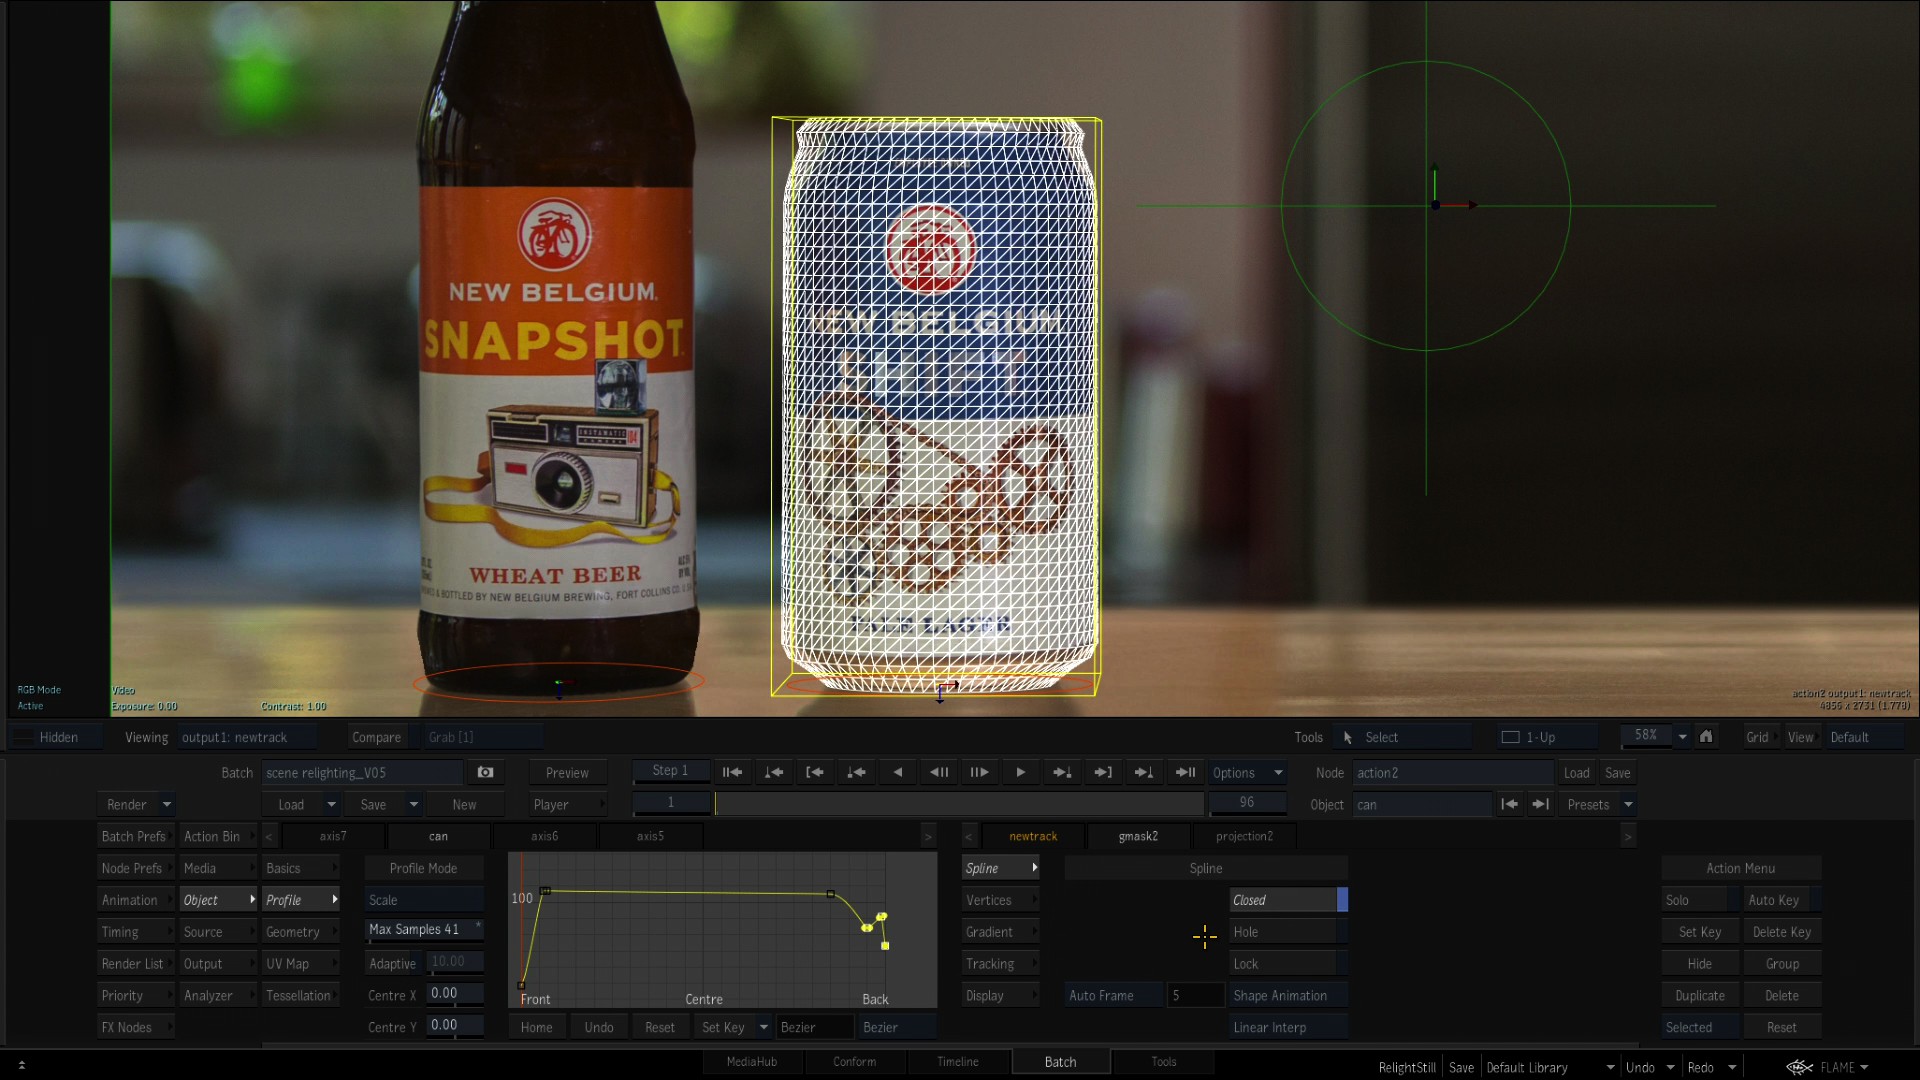1920x1080 pixels.
Task: Jump to the first frame of the clip
Action: click(732, 772)
